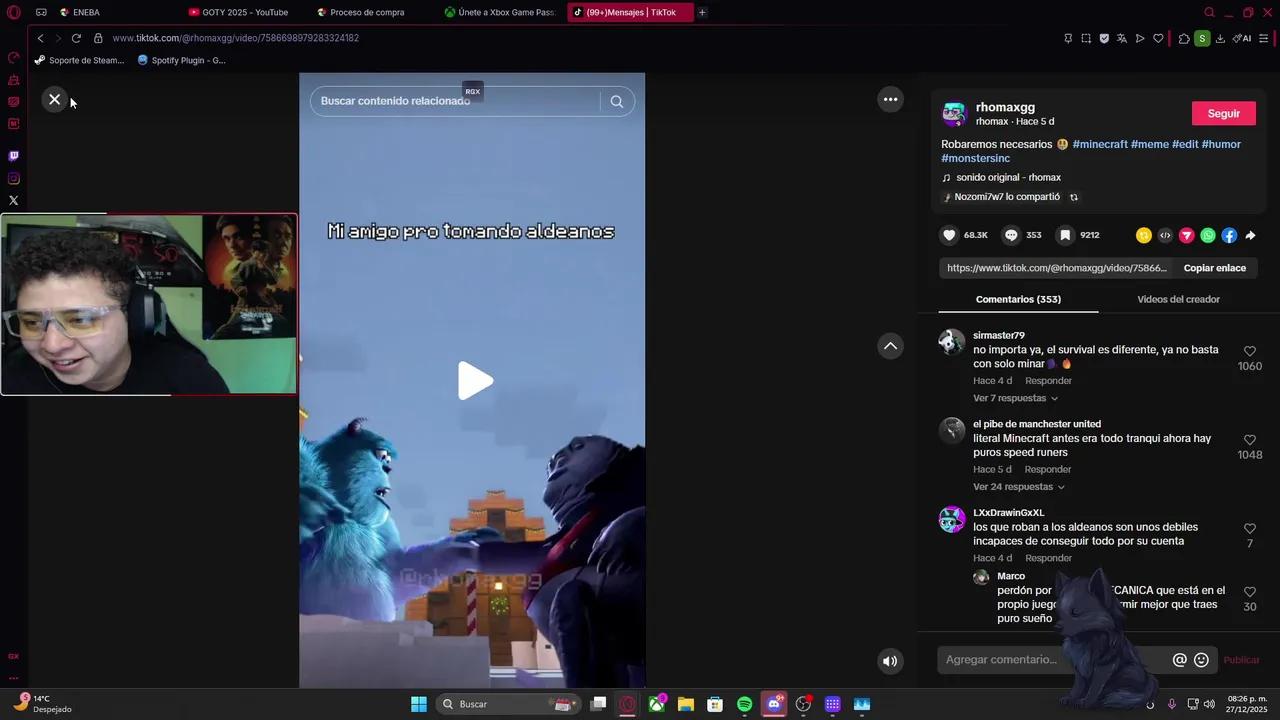Switch to the GOTY 2025 - YouTube tab

(x=245, y=12)
